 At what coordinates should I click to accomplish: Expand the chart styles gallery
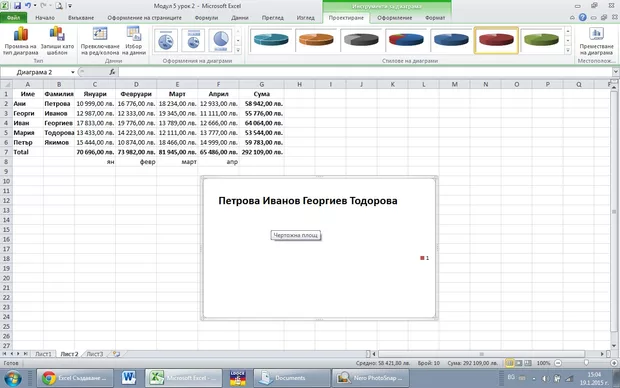[x=568, y=50]
